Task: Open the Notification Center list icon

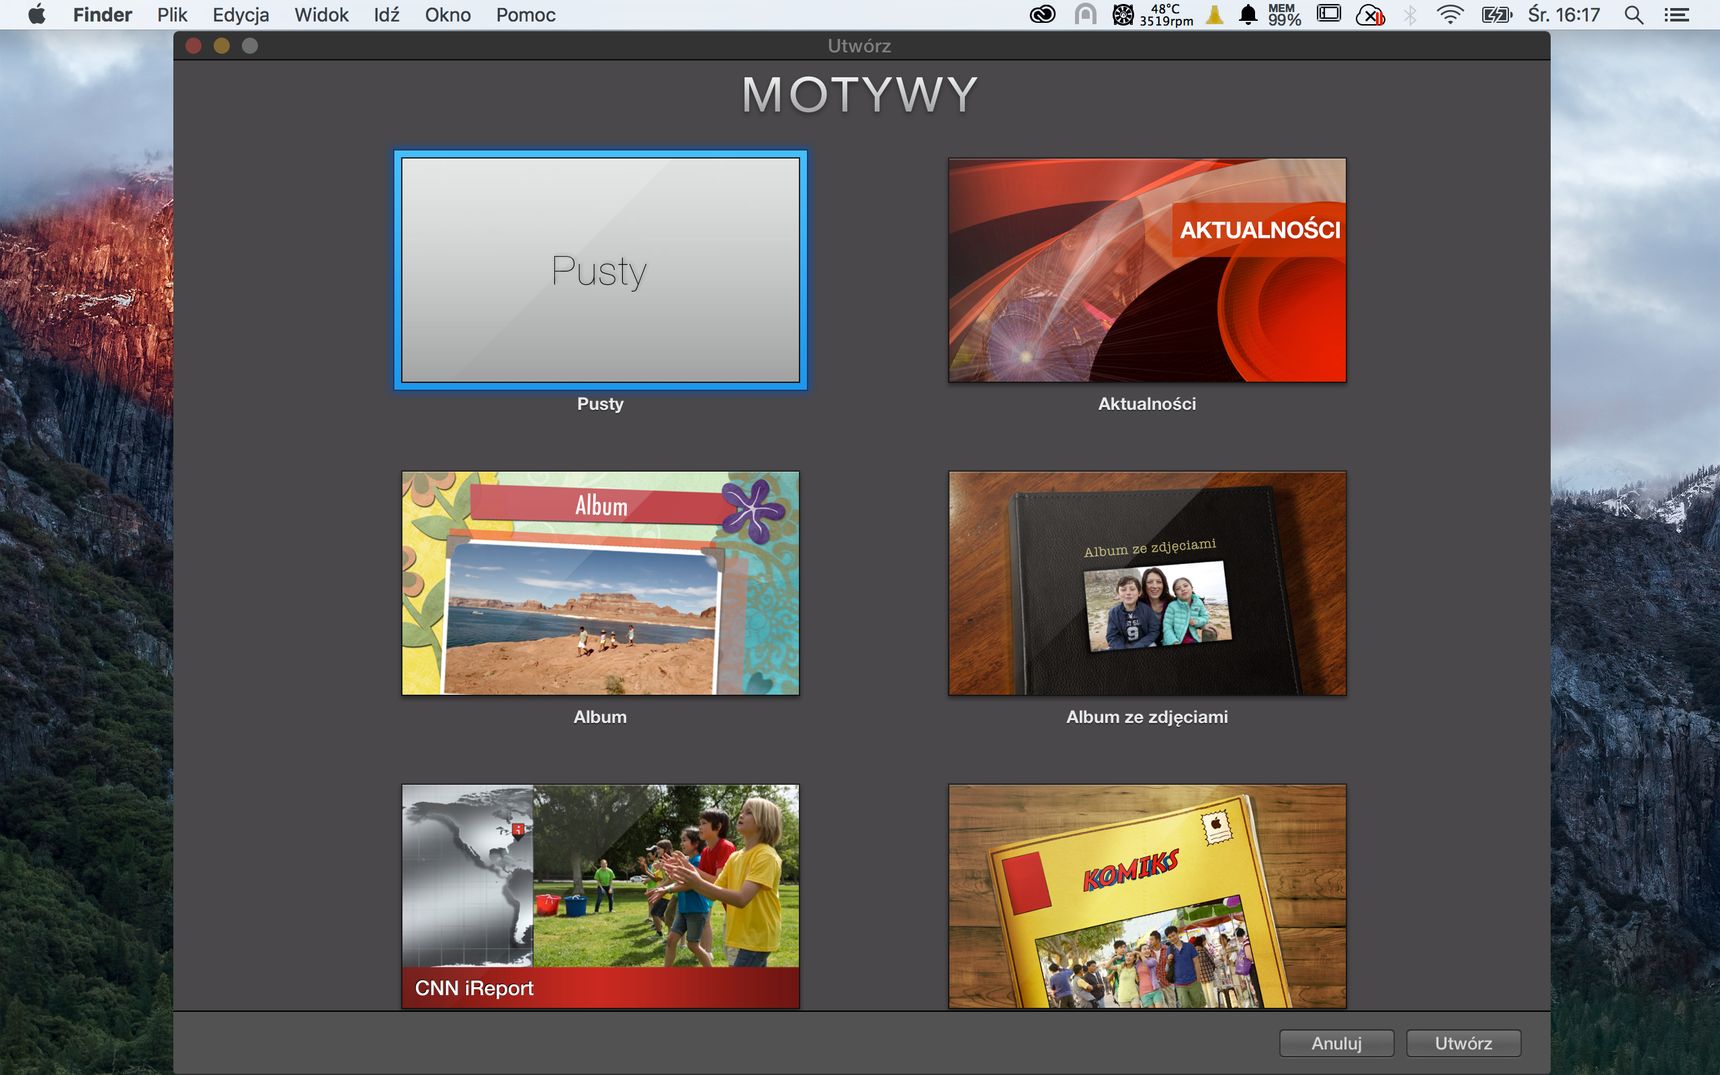Action: (x=1676, y=15)
